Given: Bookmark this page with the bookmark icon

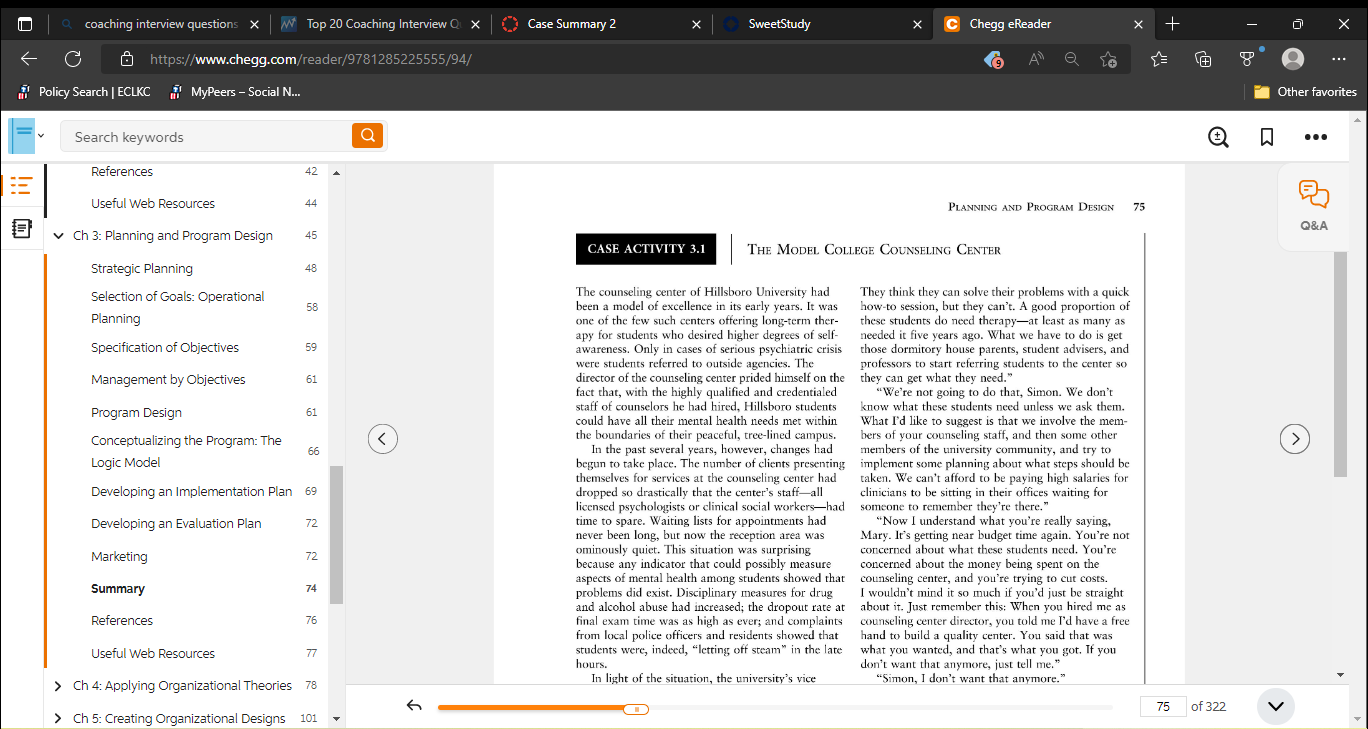Looking at the screenshot, I should pos(1267,137).
